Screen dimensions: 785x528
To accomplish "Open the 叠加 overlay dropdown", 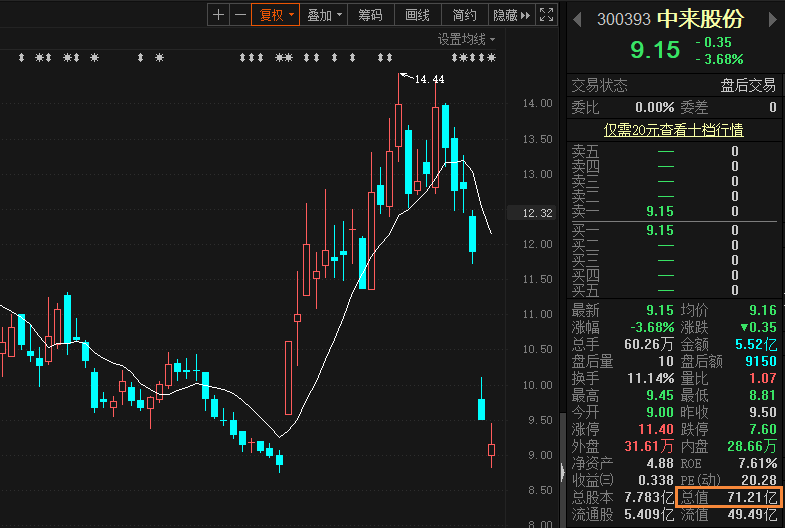I will 324,14.
